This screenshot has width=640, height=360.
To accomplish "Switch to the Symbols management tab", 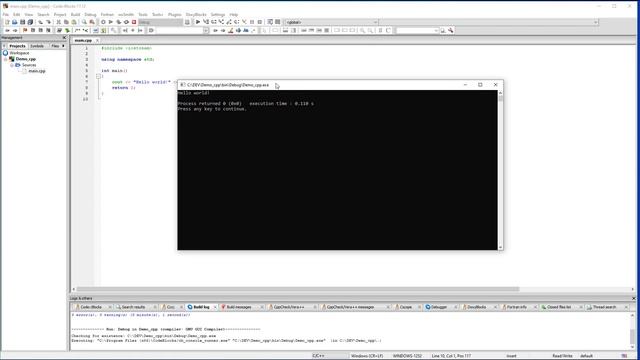I will click(37, 46).
